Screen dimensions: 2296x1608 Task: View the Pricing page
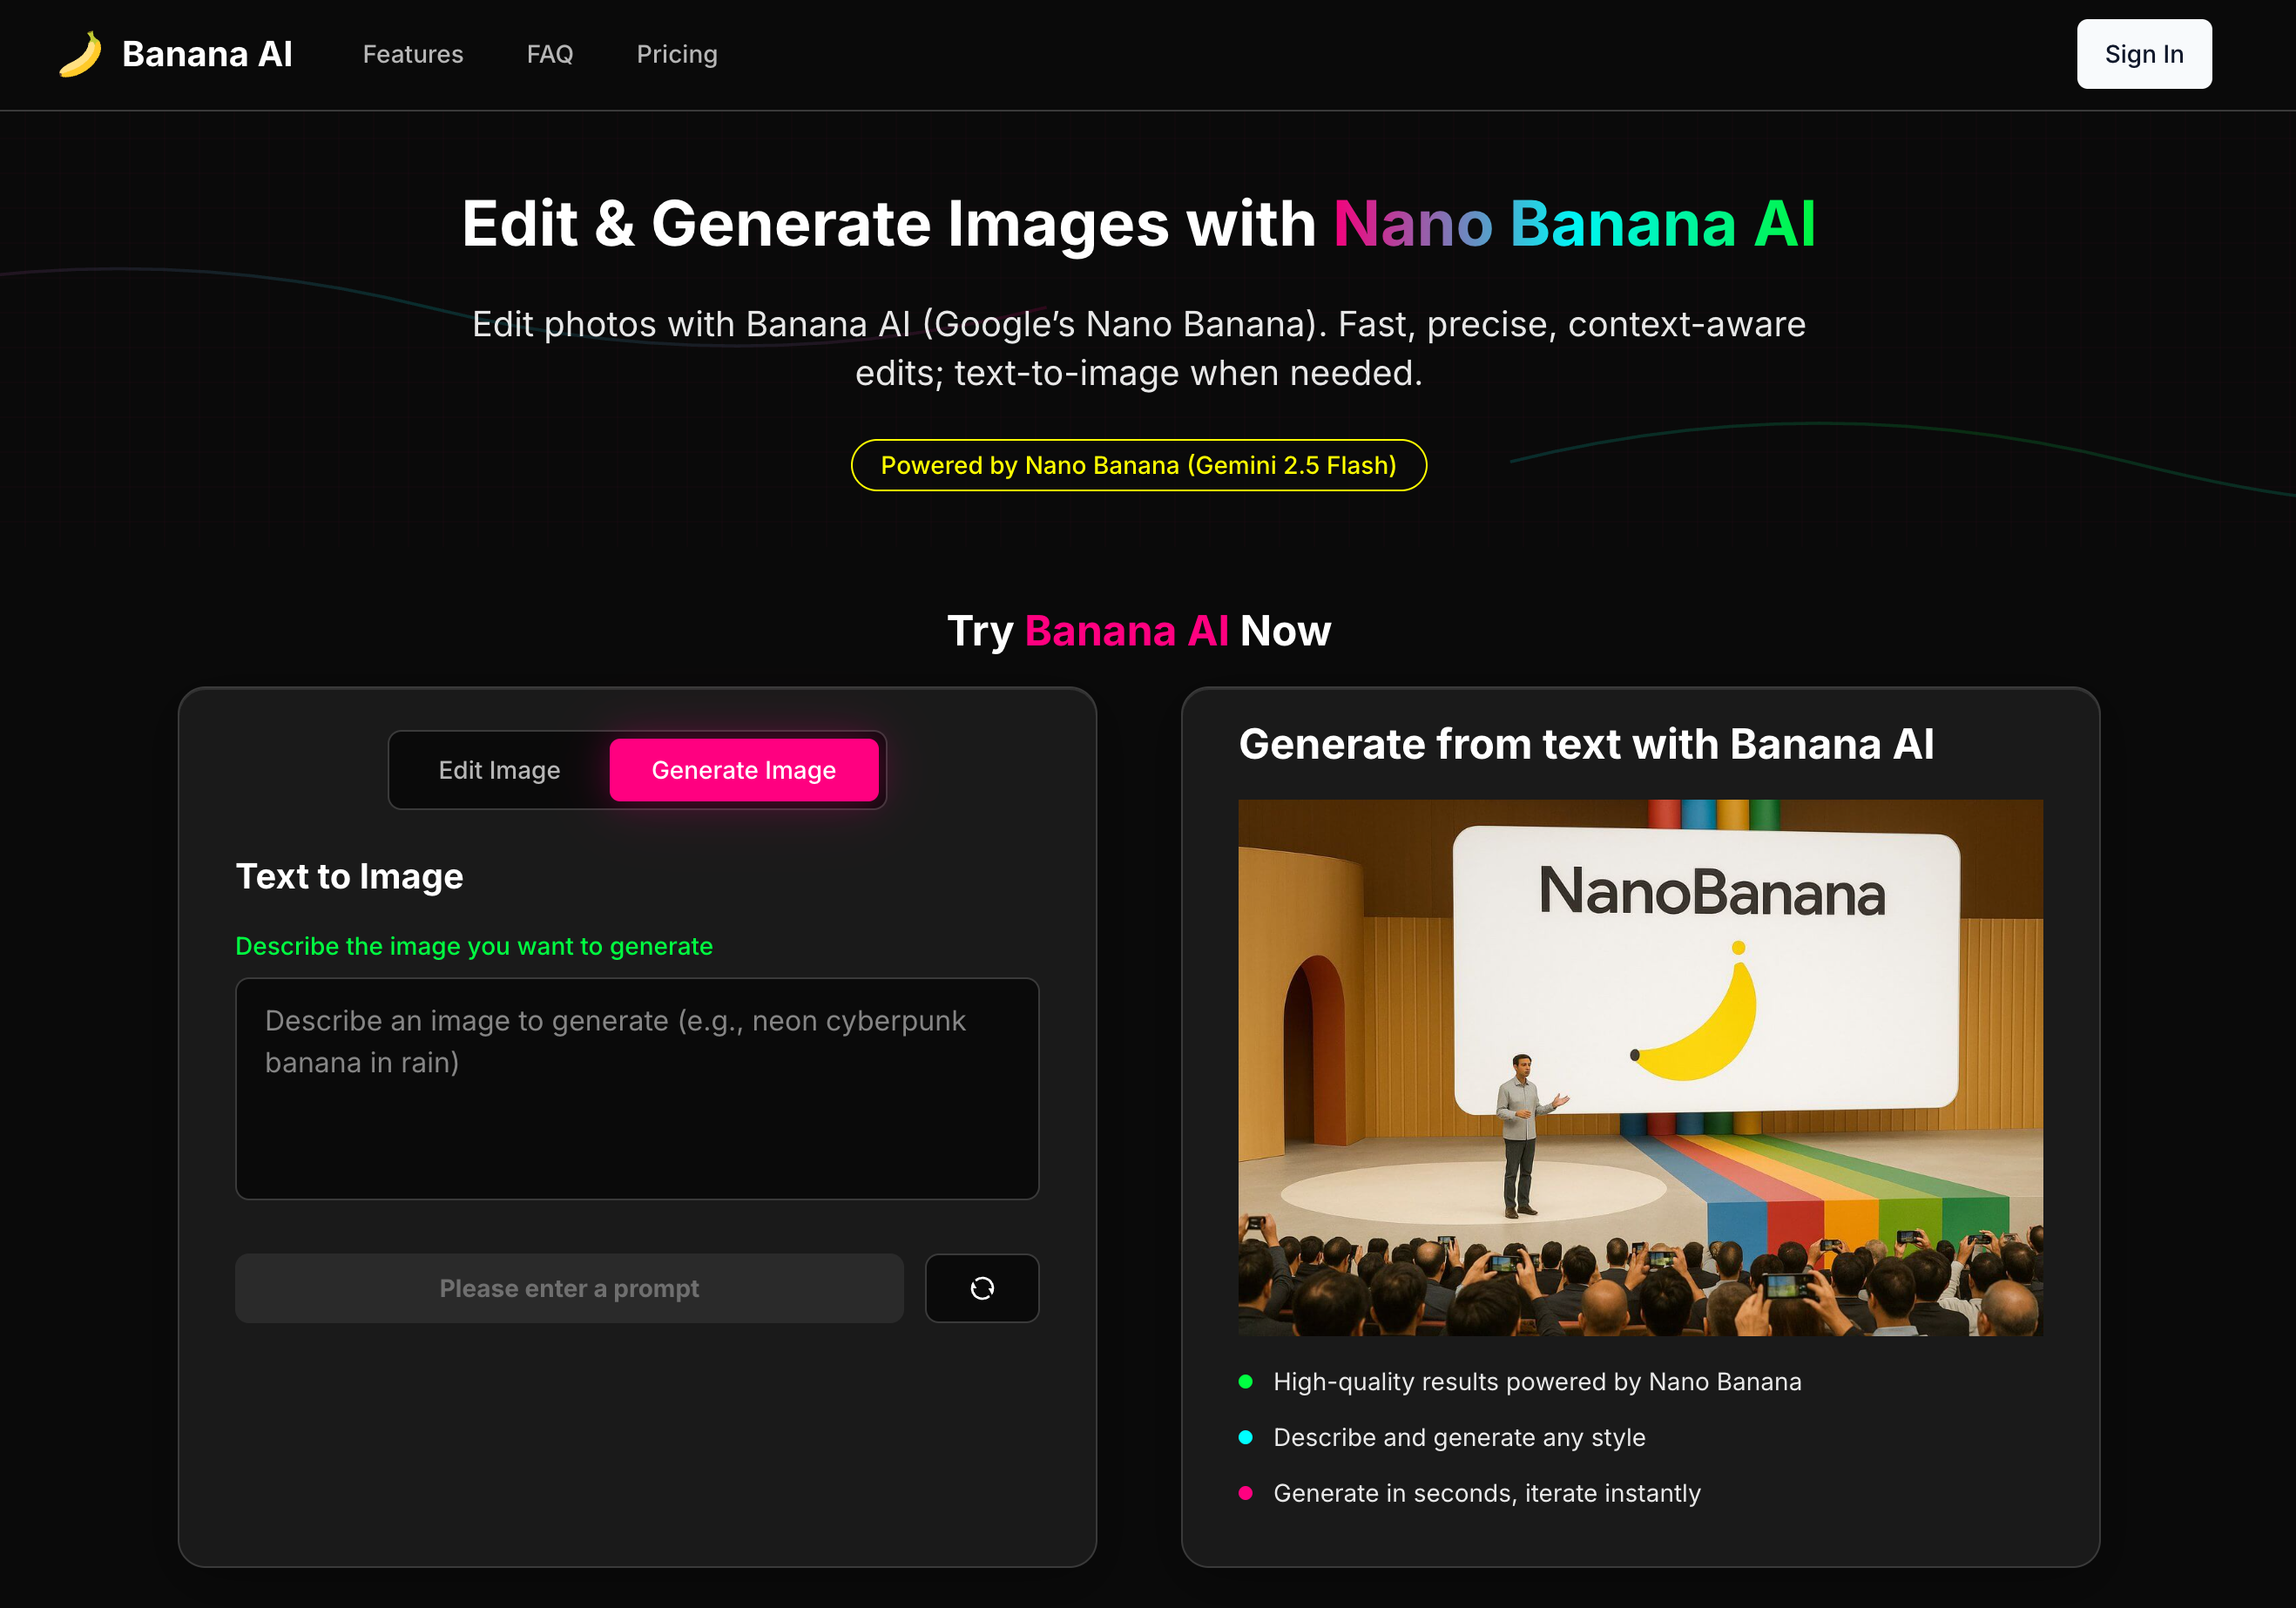[x=676, y=54]
